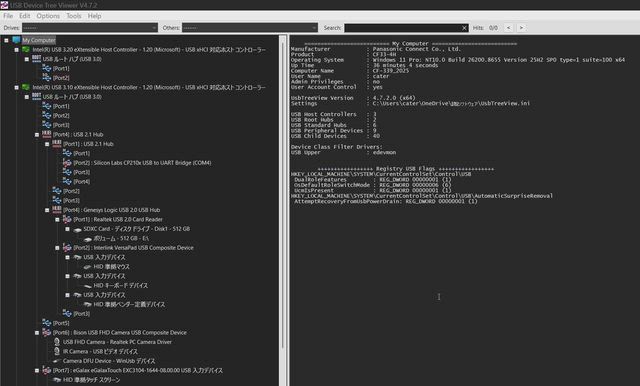
Task: Open the Others dropdown
Action: [x=250, y=28]
